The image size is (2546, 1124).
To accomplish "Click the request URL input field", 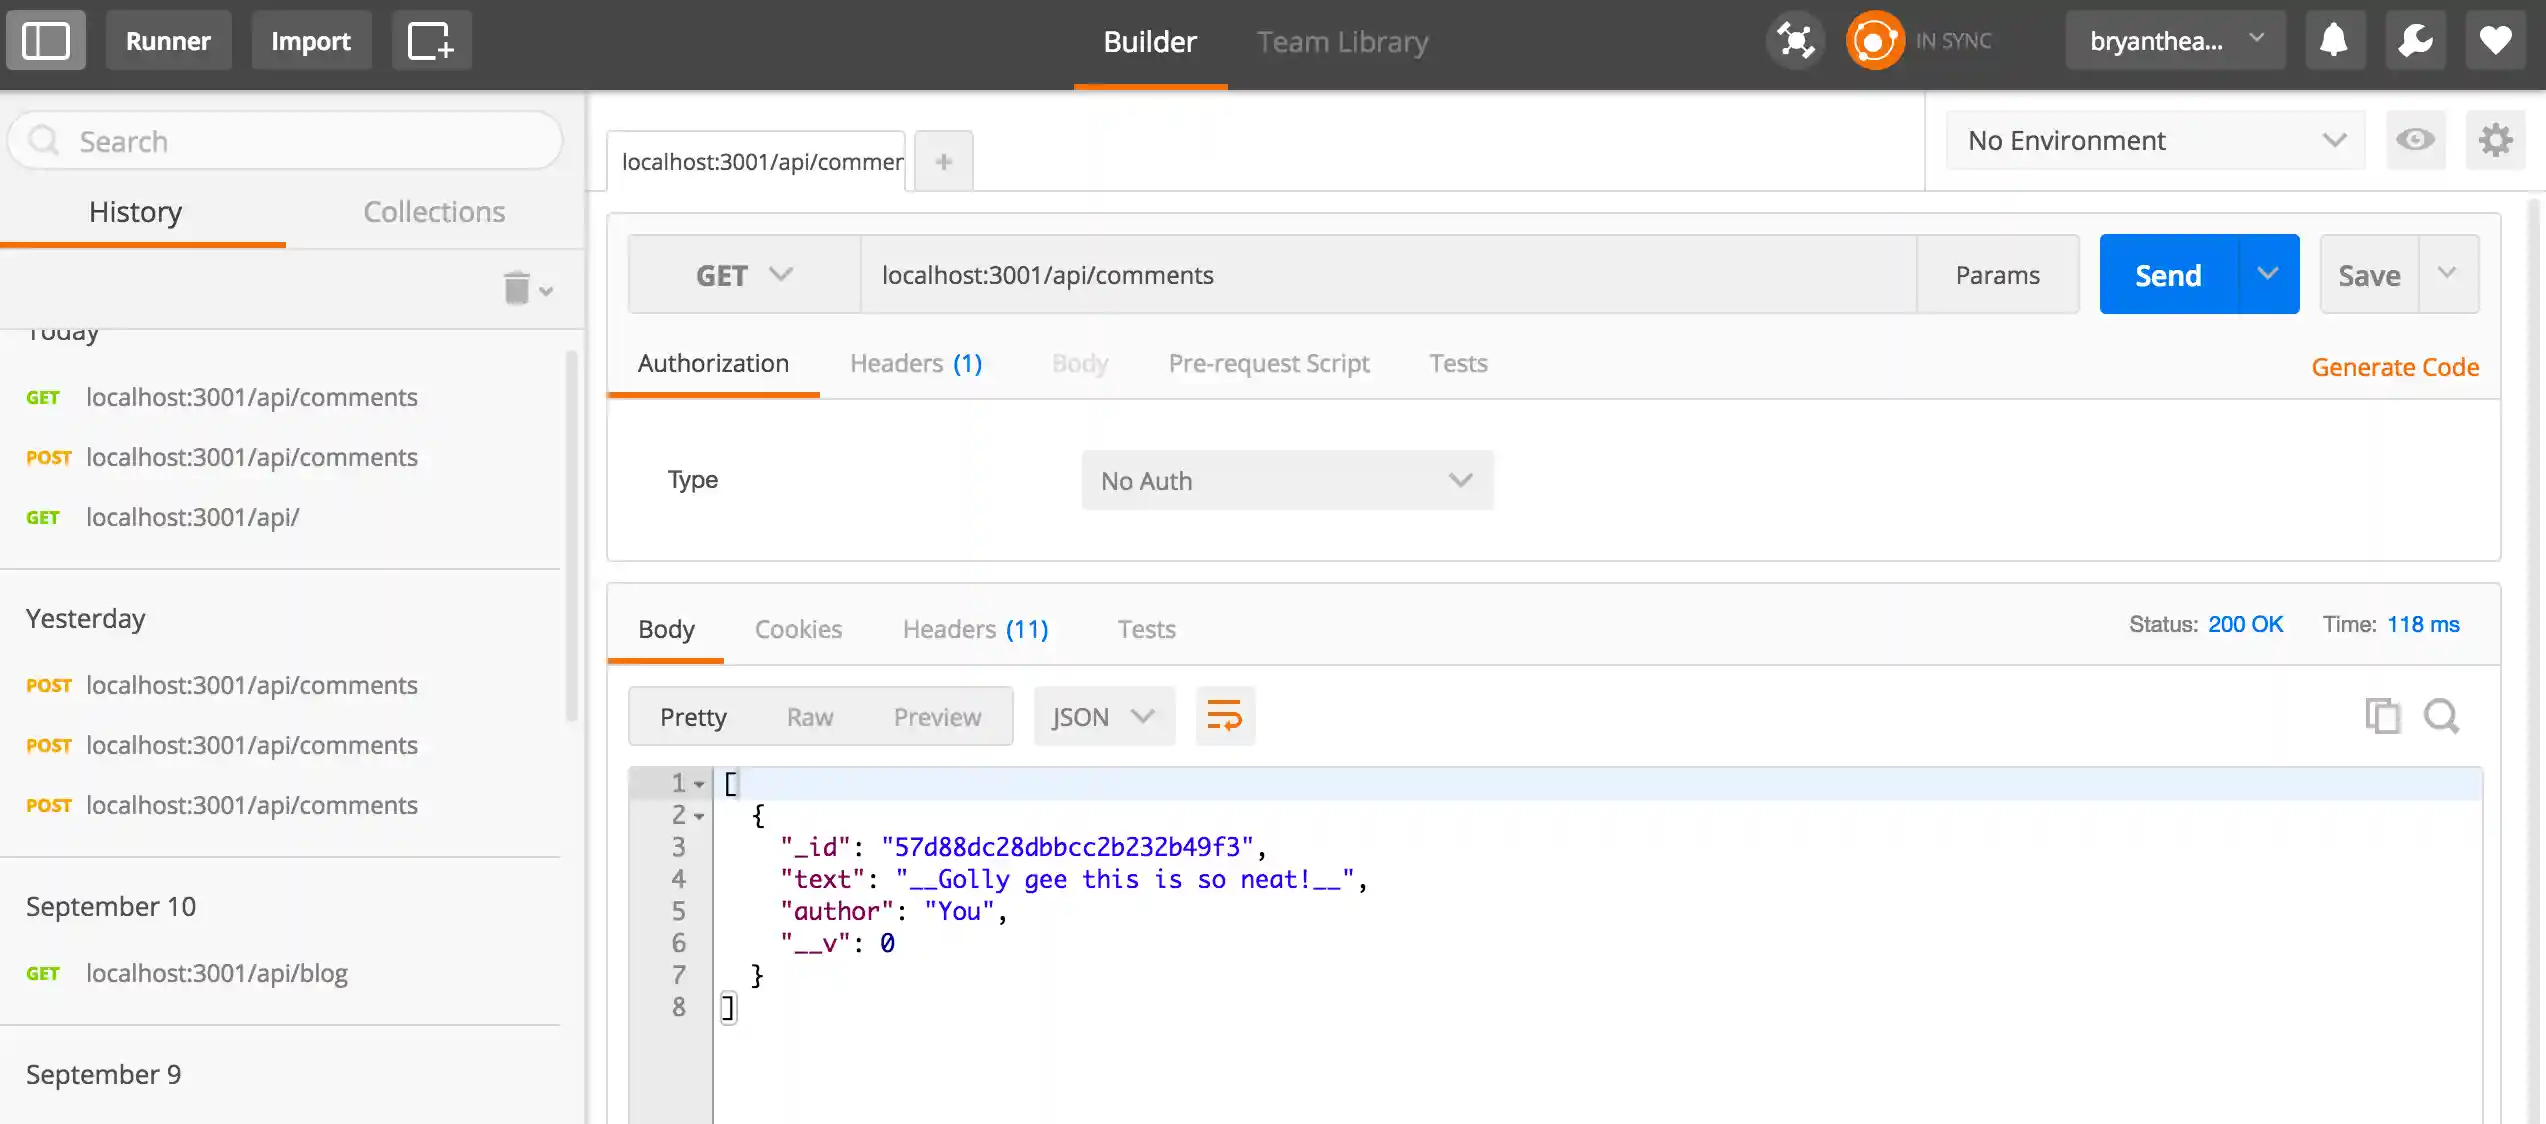I will pos(1386,275).
